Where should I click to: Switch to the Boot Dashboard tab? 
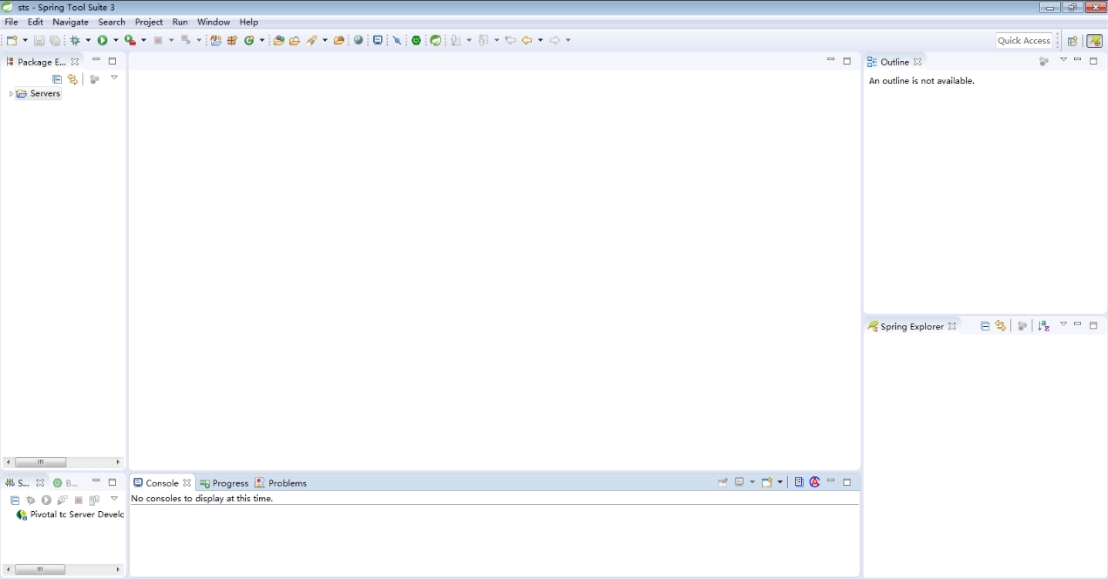click(x=66, y=483)
